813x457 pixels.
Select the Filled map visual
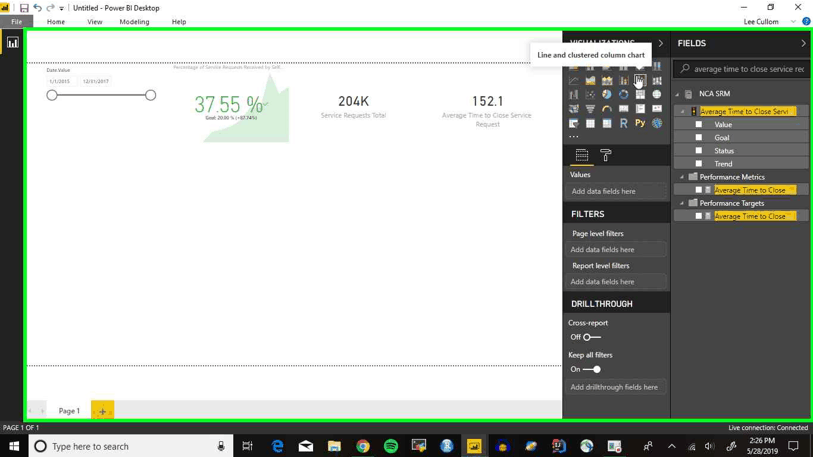pos(573,109)
